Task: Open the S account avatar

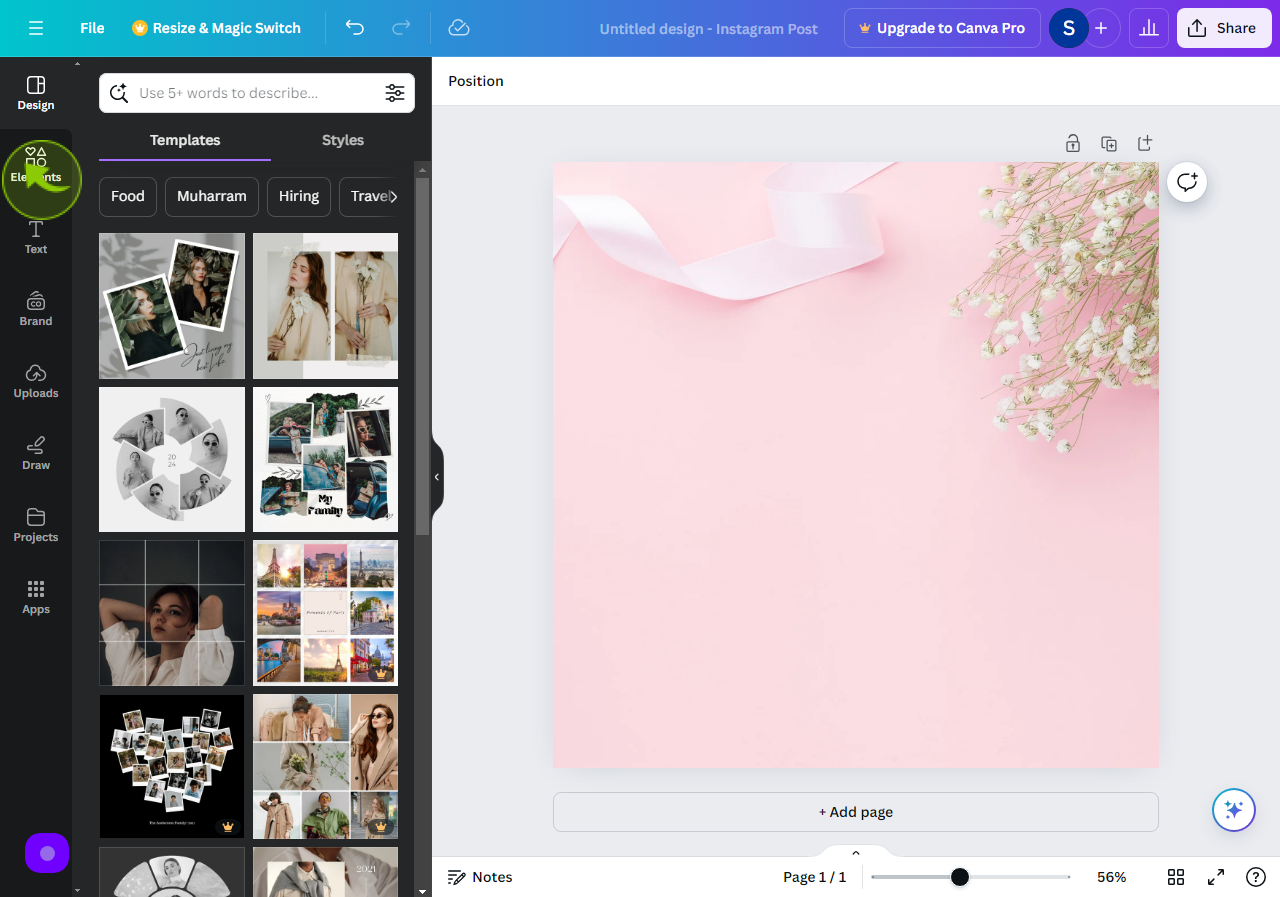Action: pos(1068,28)
